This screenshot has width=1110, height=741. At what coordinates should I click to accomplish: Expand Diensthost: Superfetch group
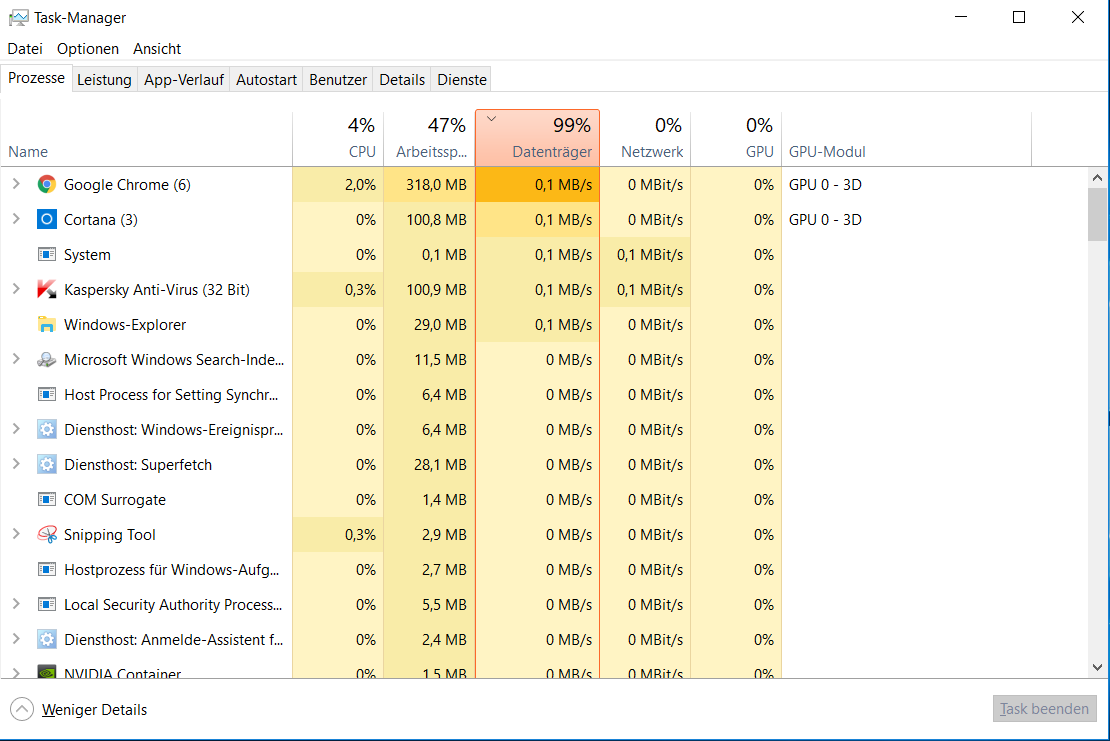16,464
